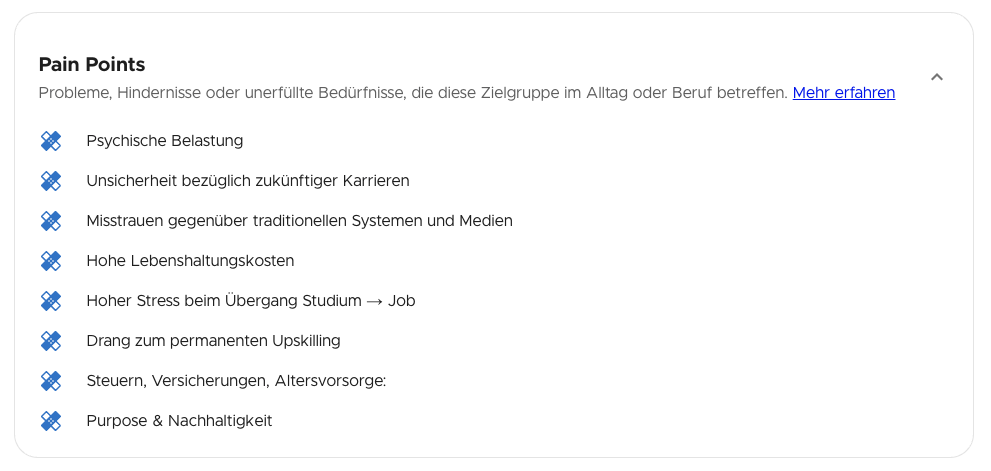The image size is (991, 471).
Task: Collapse the Pain Points section chevron
Action: [937, 77]
